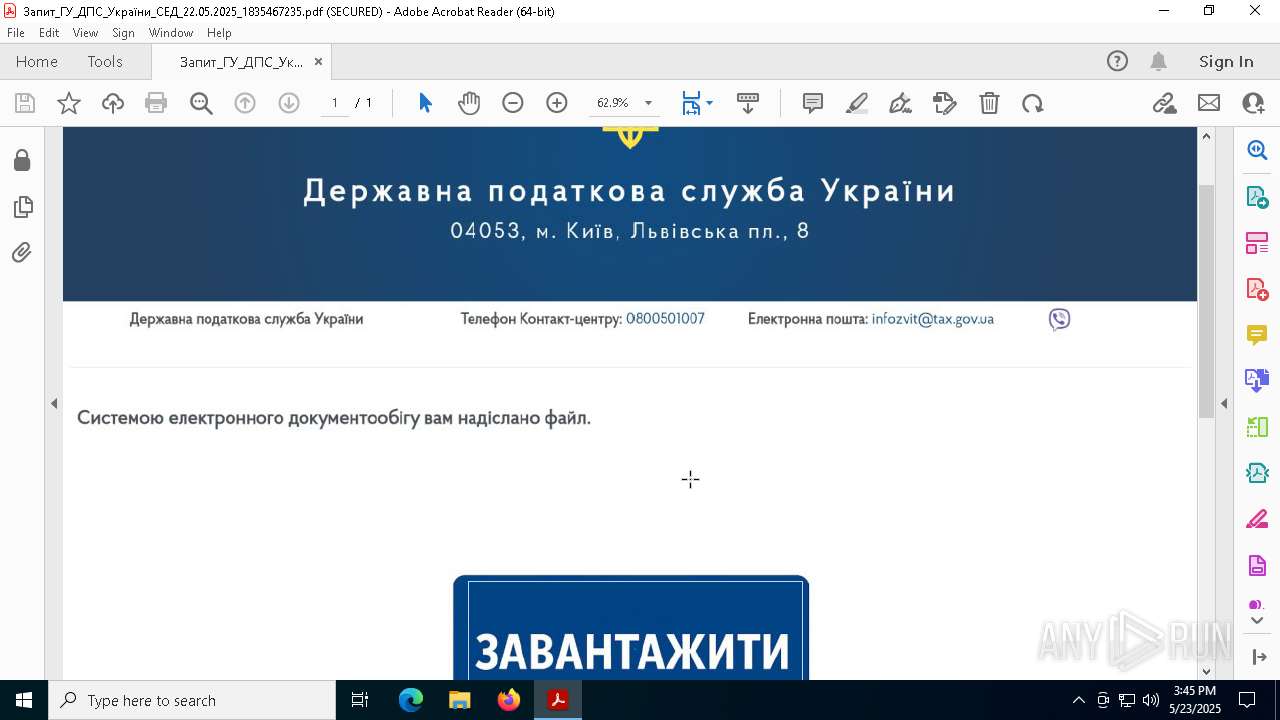Open the Sign menu
This screenshot has height=720, width=1280.
(123, 33)
